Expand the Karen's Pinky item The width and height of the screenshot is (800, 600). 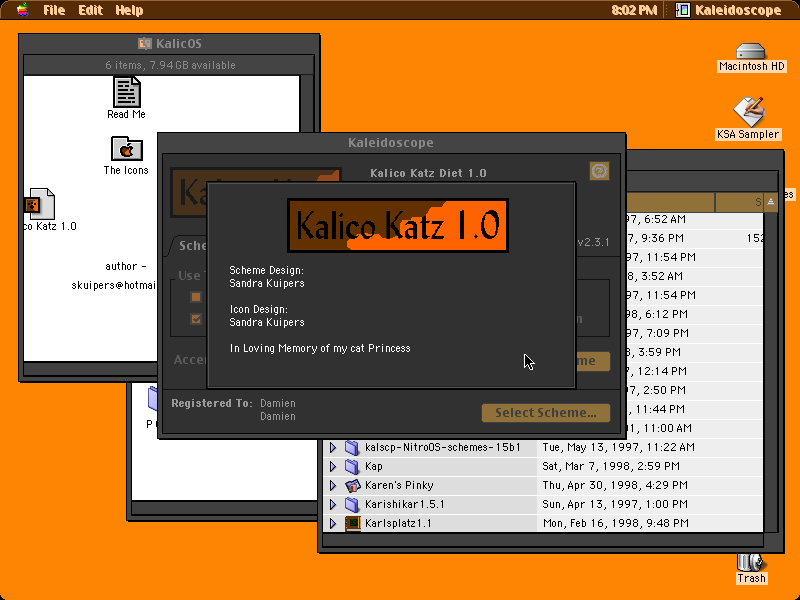[333, 485]
